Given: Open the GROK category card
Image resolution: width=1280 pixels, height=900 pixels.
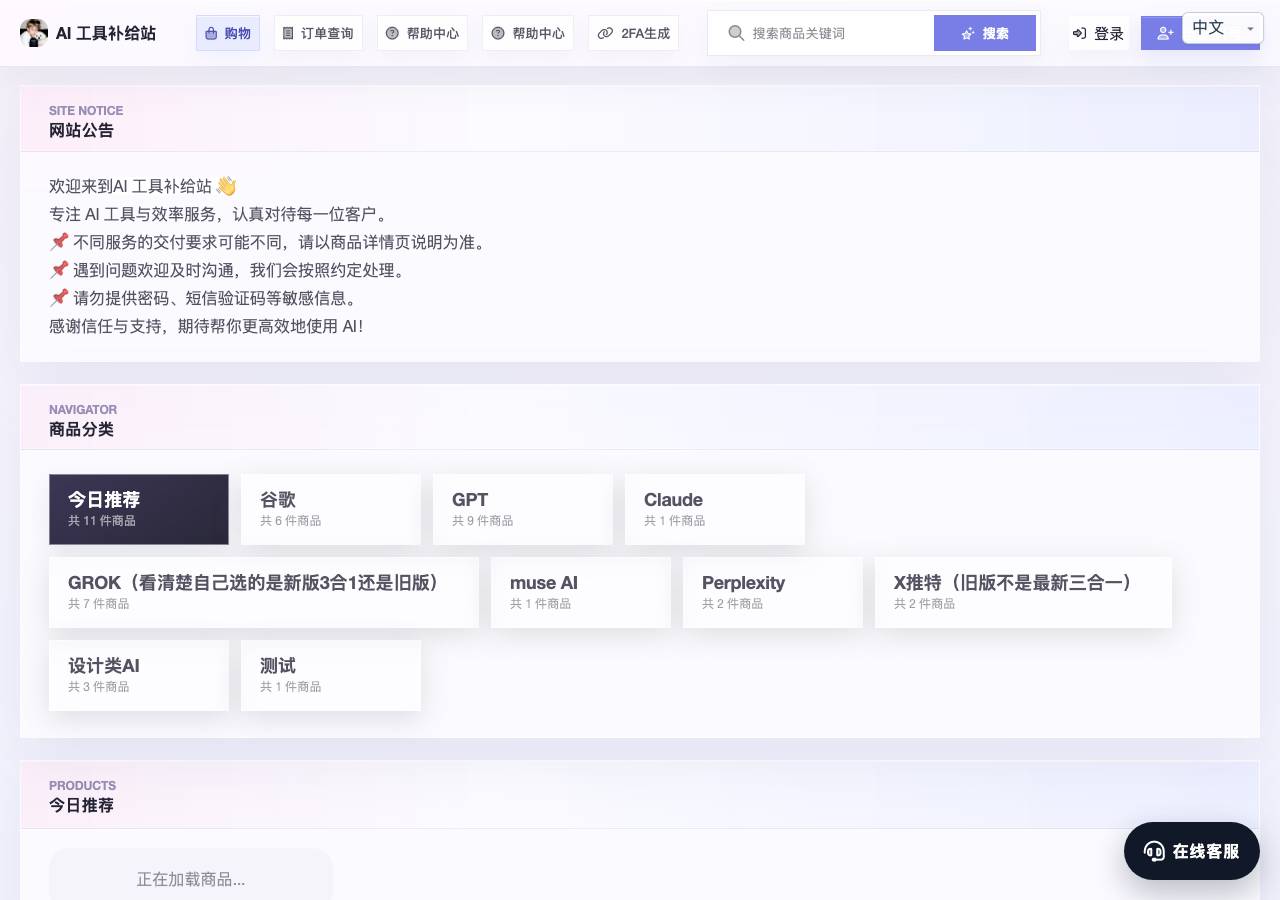Looking at the screenshot, I should 264,592.
